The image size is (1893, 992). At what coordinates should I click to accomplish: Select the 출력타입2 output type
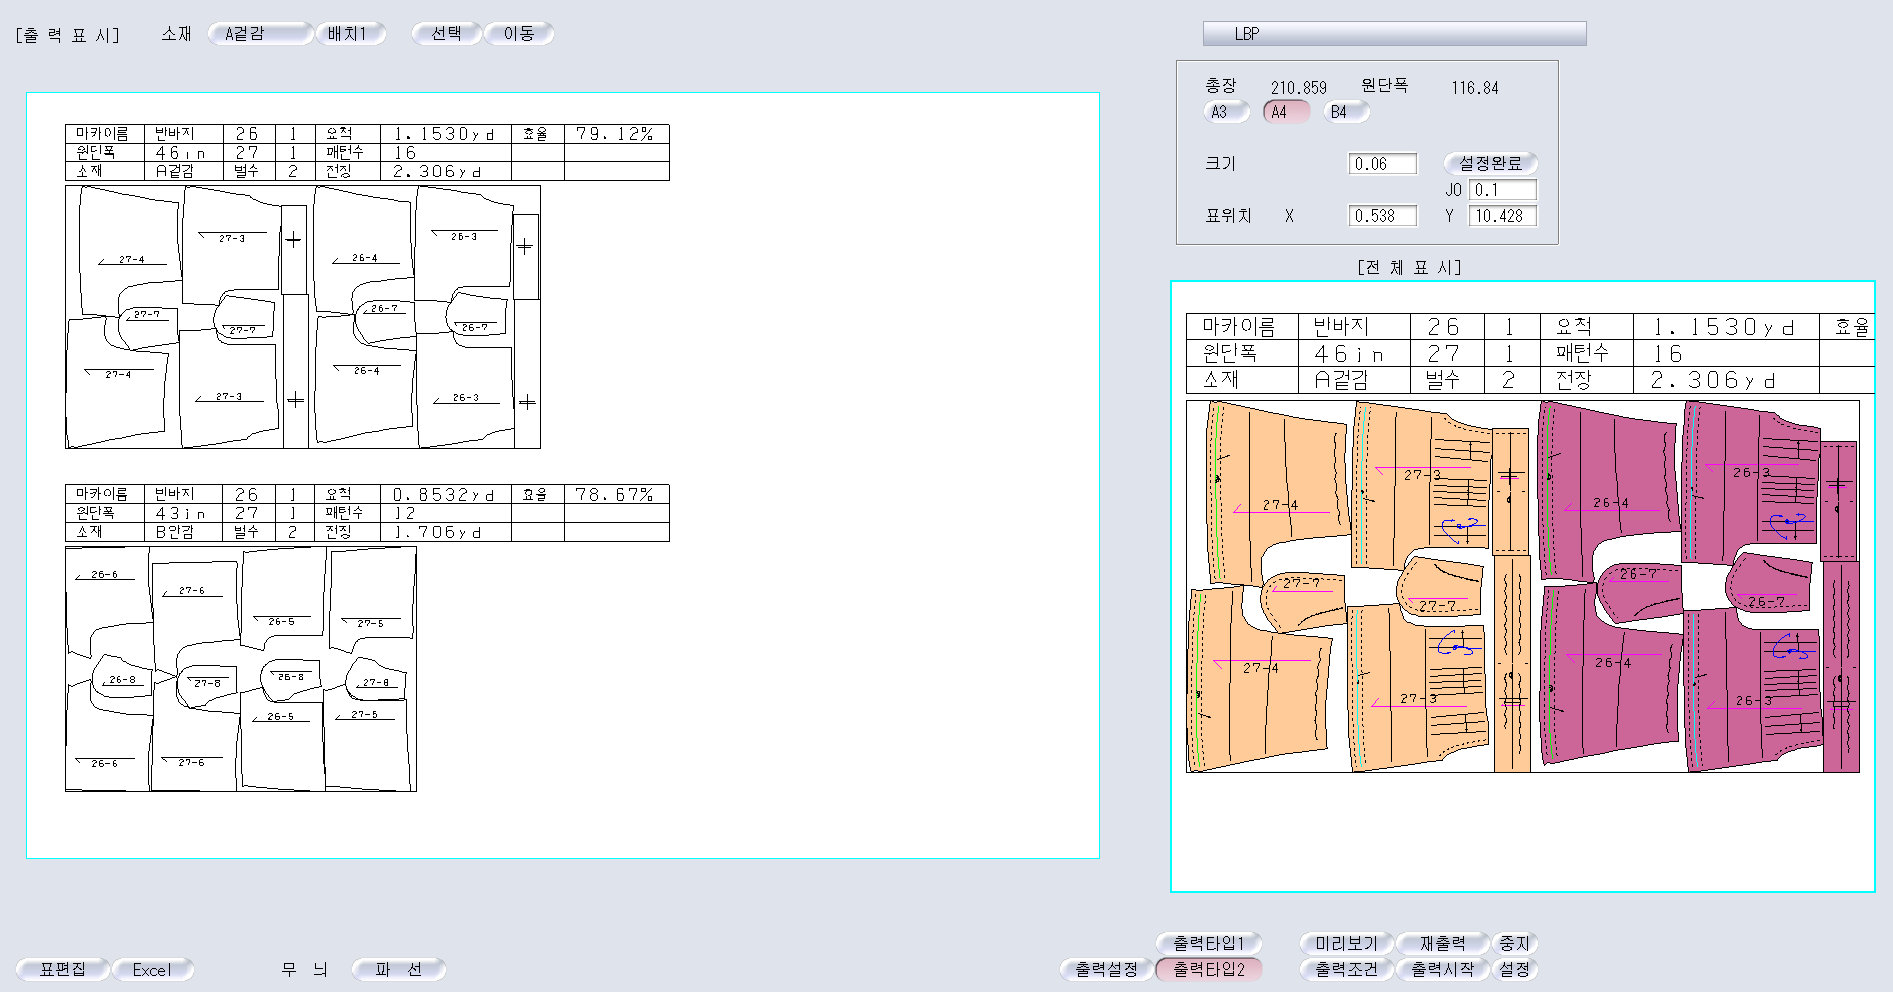1208,969
